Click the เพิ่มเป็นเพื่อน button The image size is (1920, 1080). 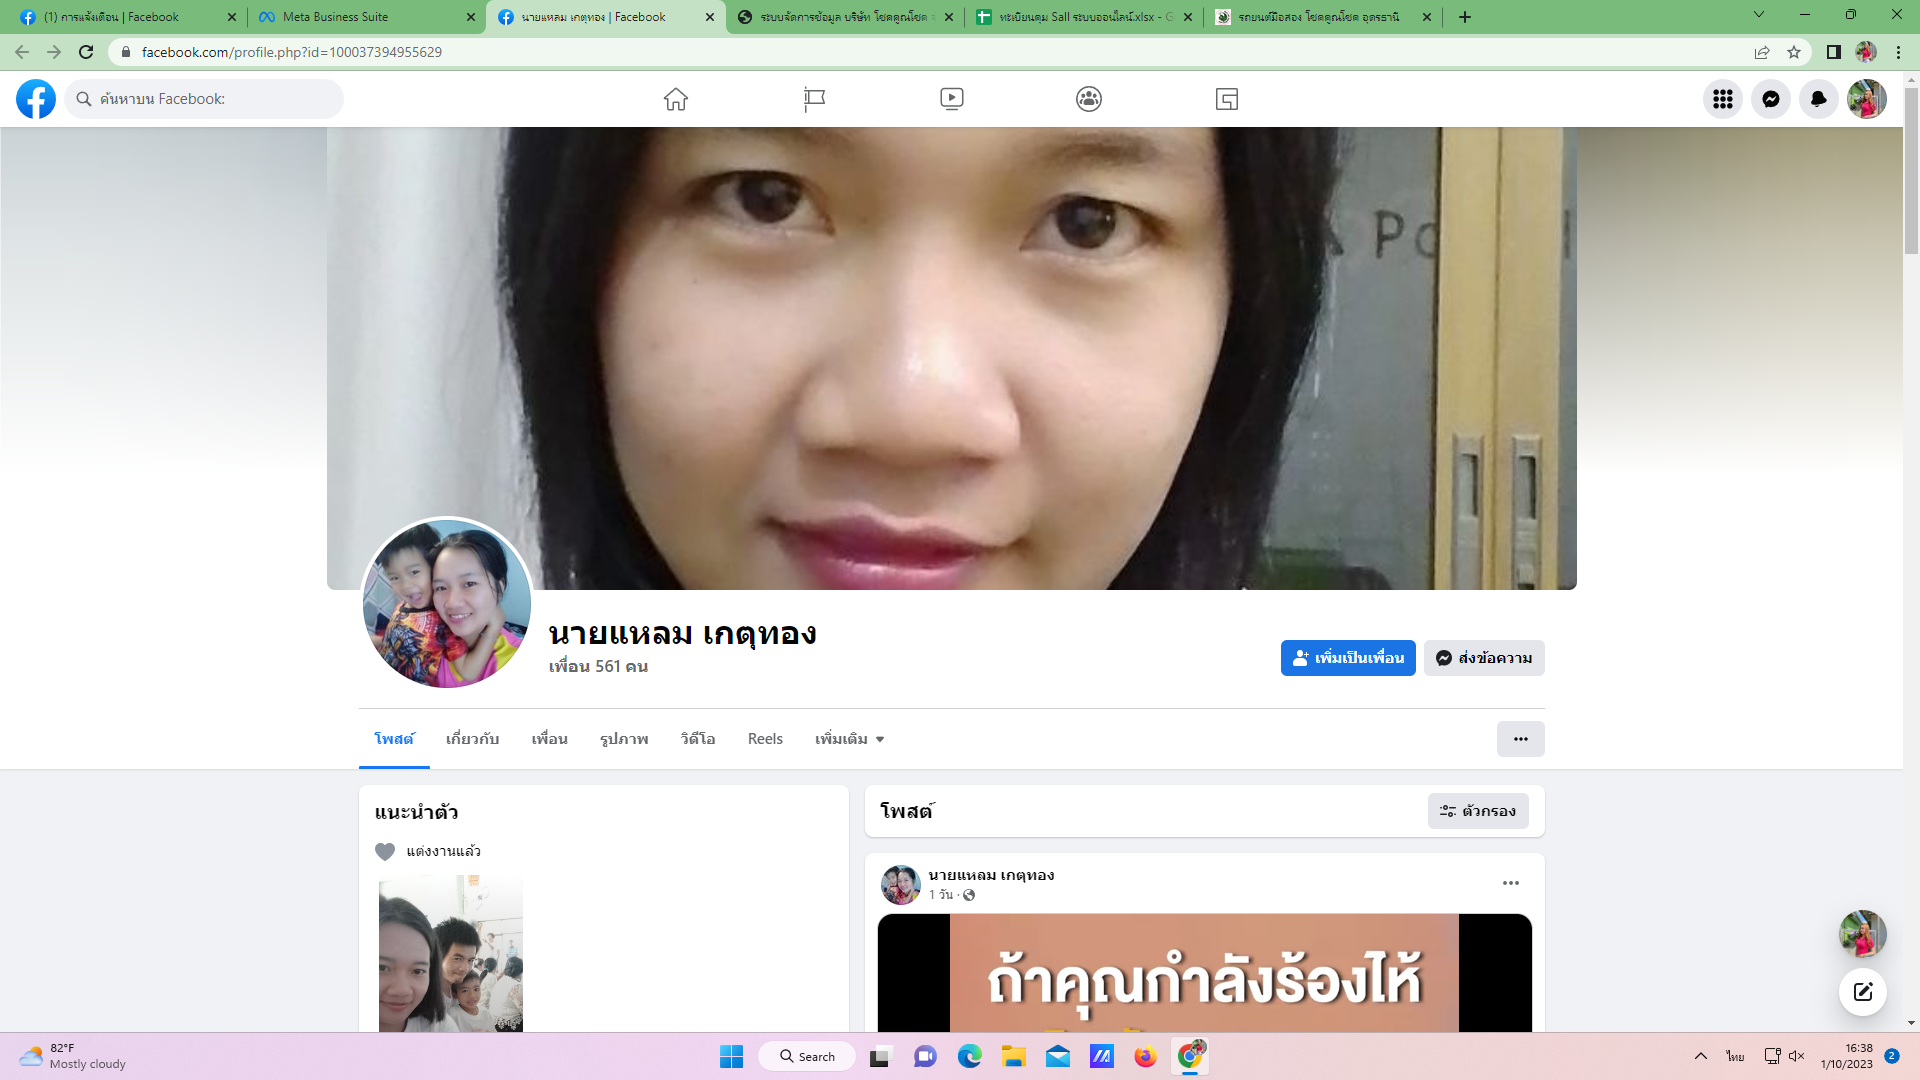pyautogui.click(x=1347, y=658)
